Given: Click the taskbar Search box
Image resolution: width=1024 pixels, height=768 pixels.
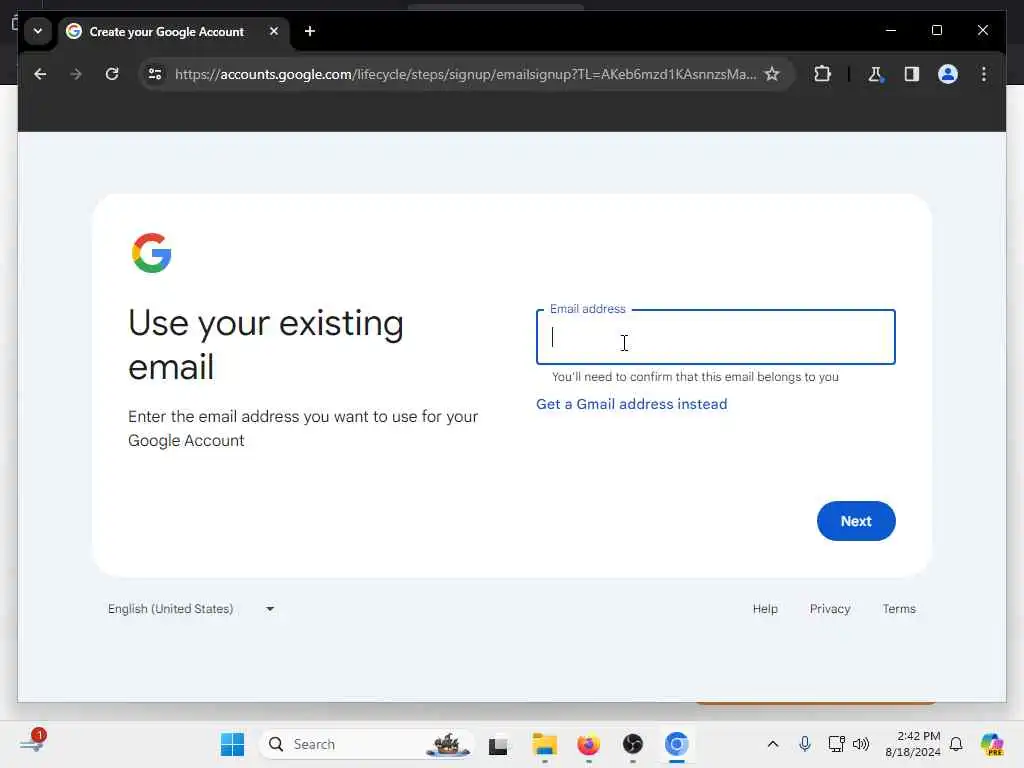Looking at the screenshot, I should click(368, 744).
